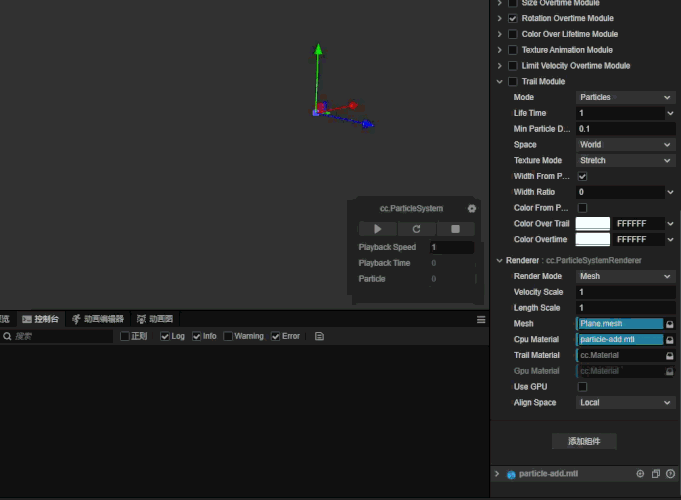Screen dimensions: 681x500
Task: Click the red X-axis gizmo handle
Action: point(353,105)
